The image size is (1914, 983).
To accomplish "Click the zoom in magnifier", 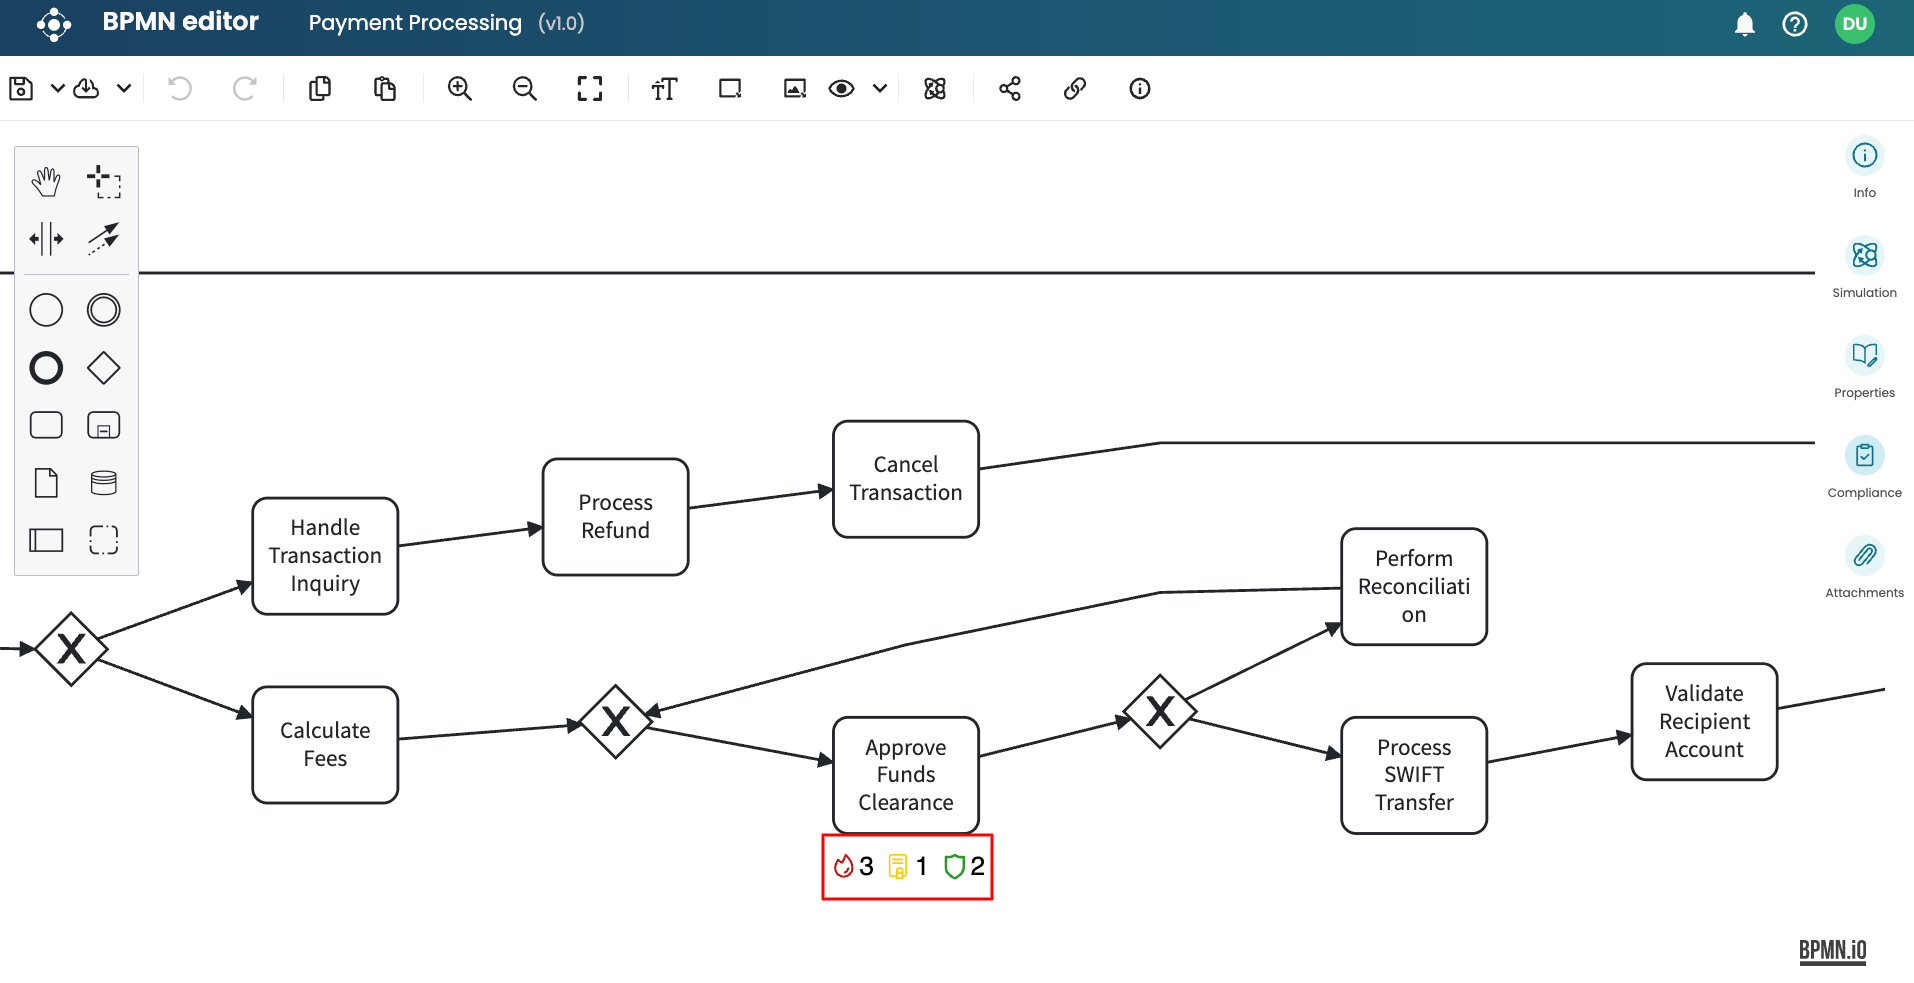I will (459, 89).
